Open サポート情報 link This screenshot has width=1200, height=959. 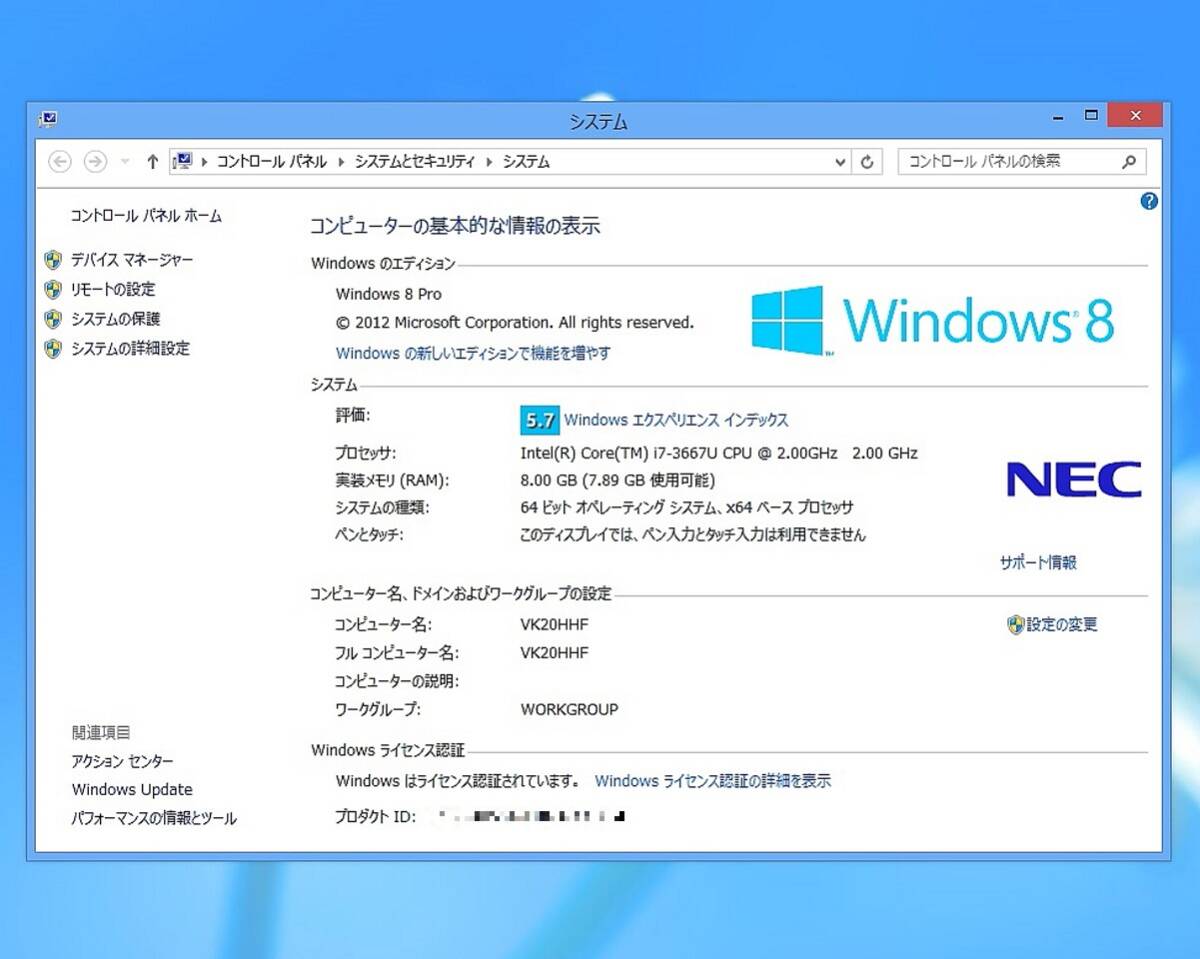pyautogui.click(x=1038, y=563)
